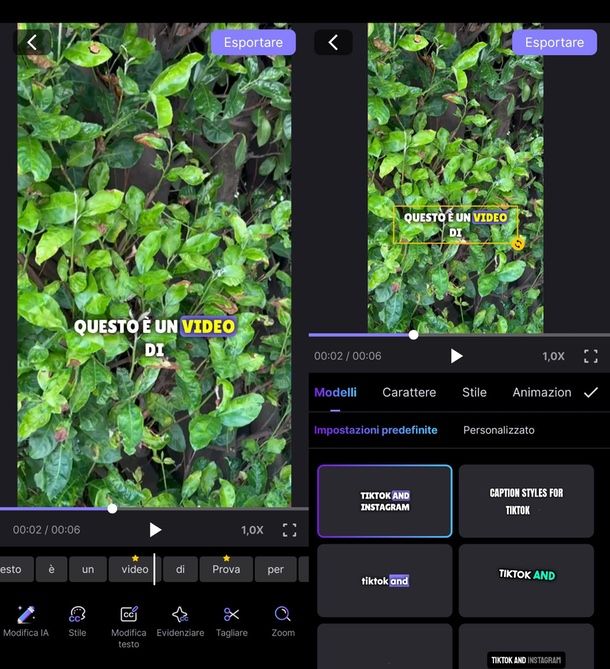Select the word chip 'video'
The image size is (610, 669).
[135, 569]
